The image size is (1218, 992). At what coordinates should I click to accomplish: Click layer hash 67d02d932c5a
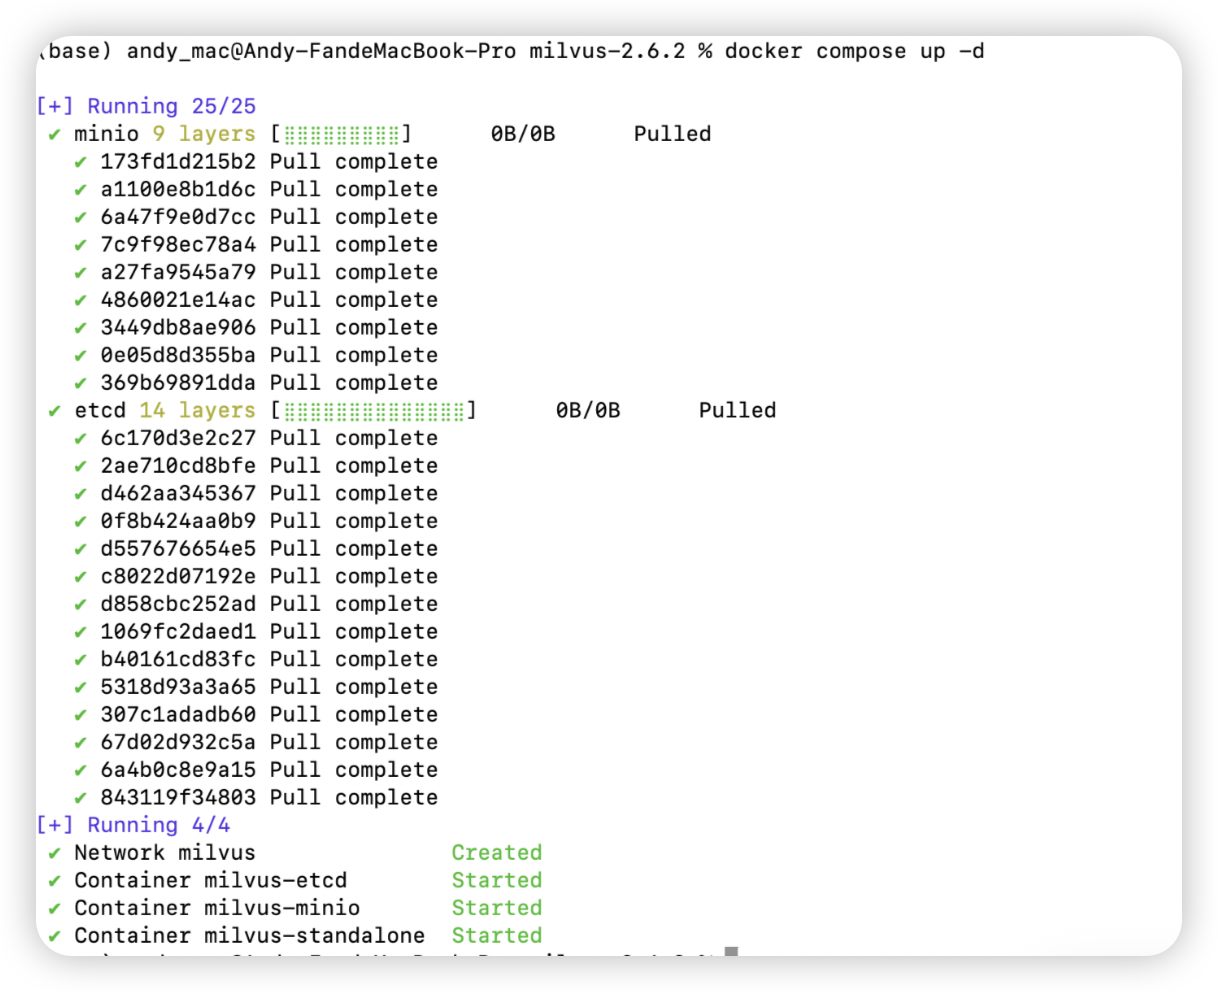point(178,743)
